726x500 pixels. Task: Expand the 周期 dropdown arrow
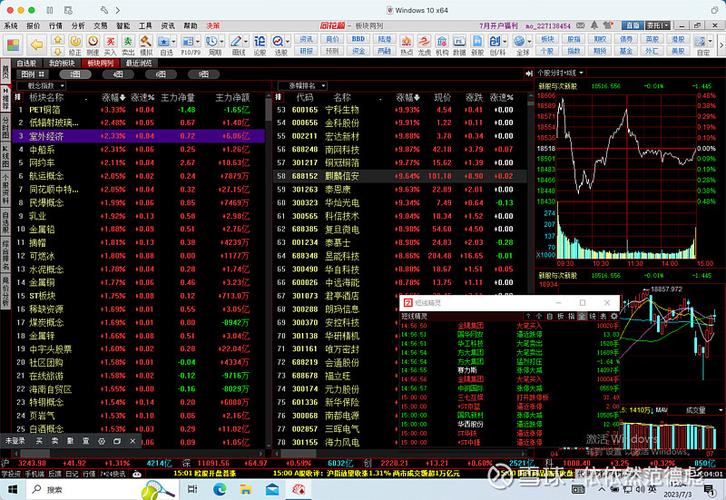click(x=222, y=41)
